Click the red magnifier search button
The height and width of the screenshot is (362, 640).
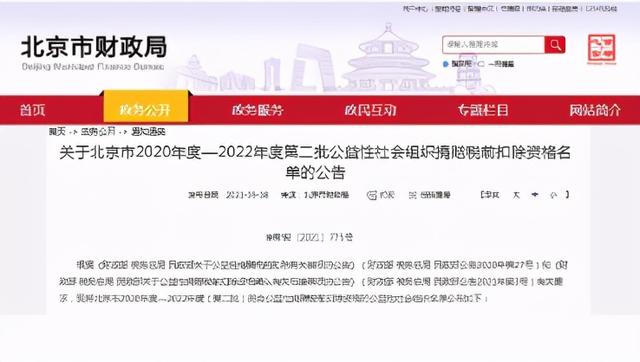[555, 44]
